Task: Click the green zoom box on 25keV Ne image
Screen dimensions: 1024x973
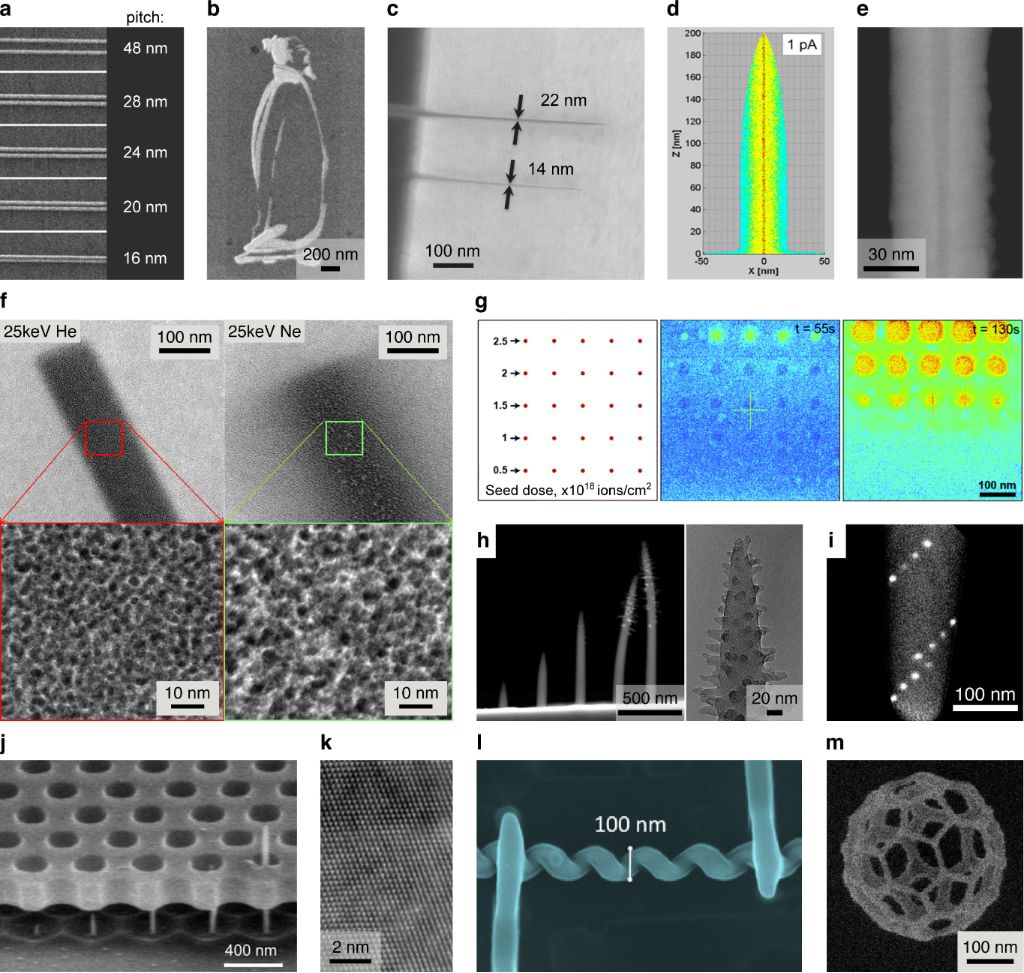Action: [x=344, y=438]
